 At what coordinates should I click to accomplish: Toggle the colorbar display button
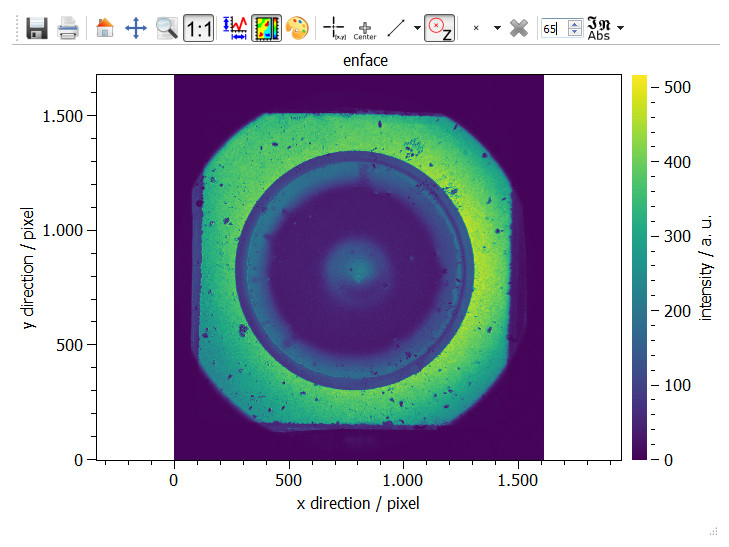click(x=266, y=28)
